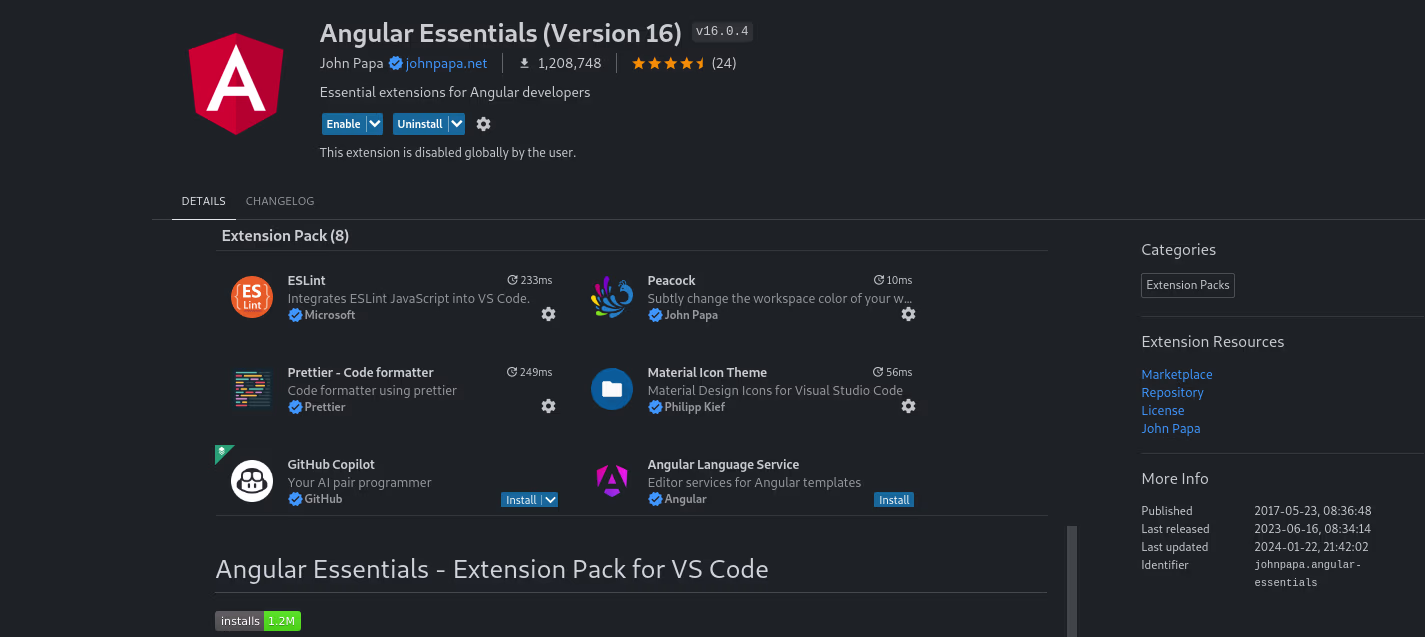Viewport: 1425px width, 637px height.
Task: Switch to the CHANGELOG tab
Action: [x=280, y=201]
